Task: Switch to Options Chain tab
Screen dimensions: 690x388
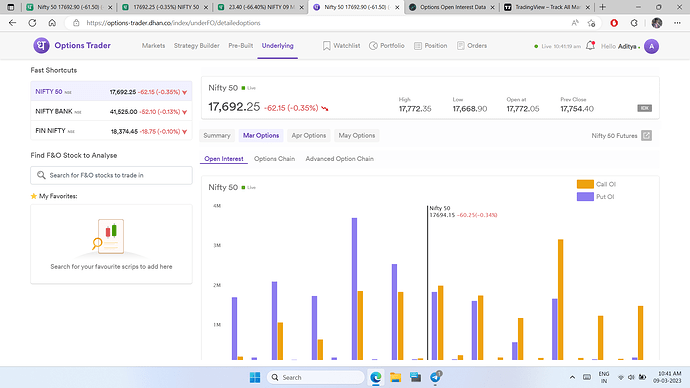Action: tap(274, 159)
